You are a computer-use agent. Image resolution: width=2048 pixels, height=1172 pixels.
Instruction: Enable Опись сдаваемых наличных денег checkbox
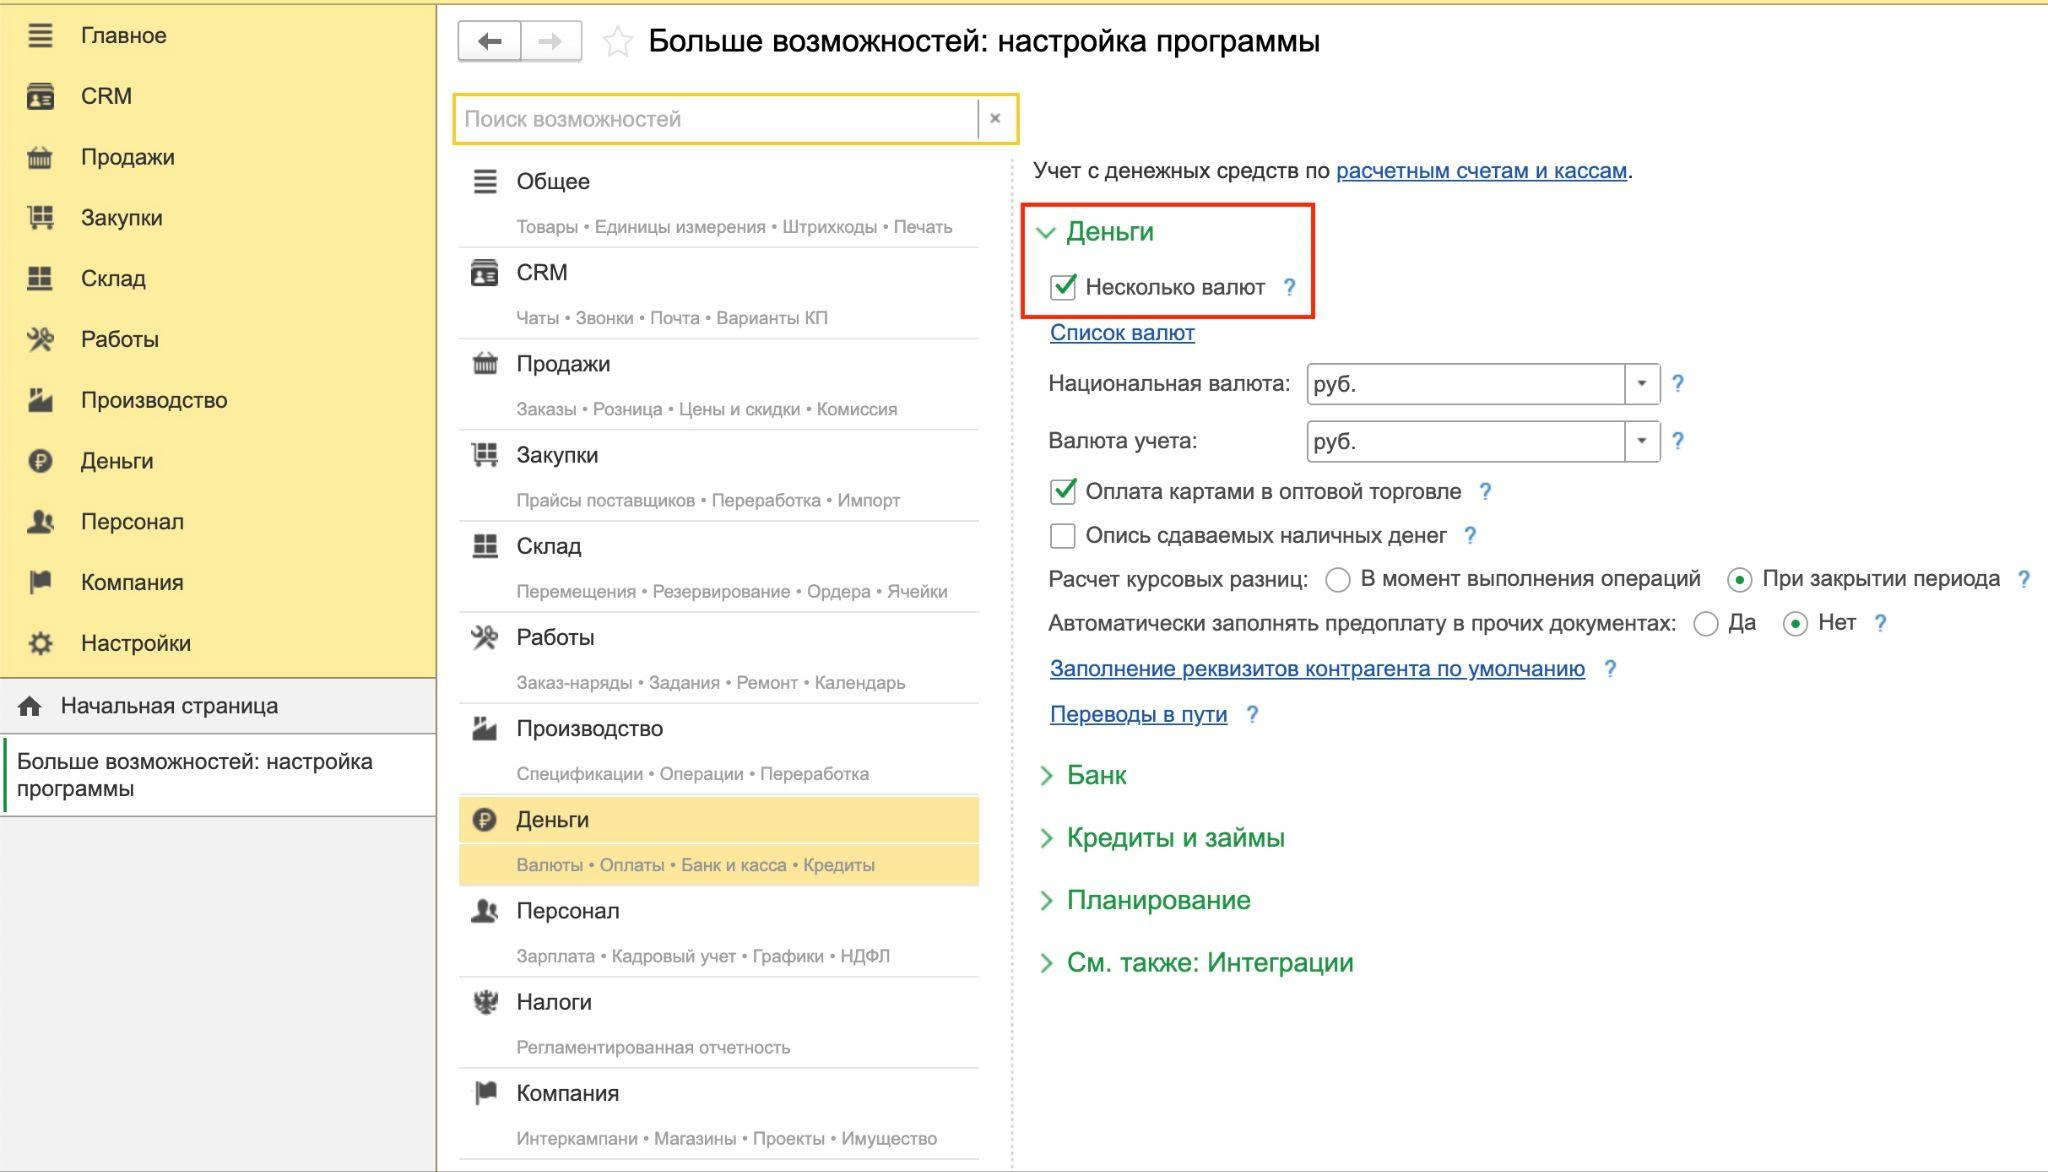[1063, 536]
